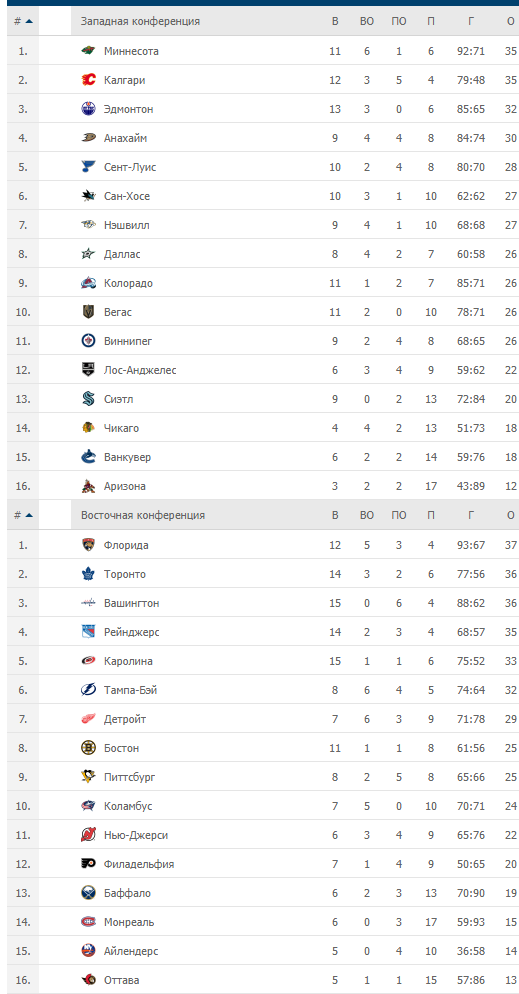Screen dimensions: 519x994
Task: Click the Tampa Bay Lightning logo
Action: coord(88,690)
